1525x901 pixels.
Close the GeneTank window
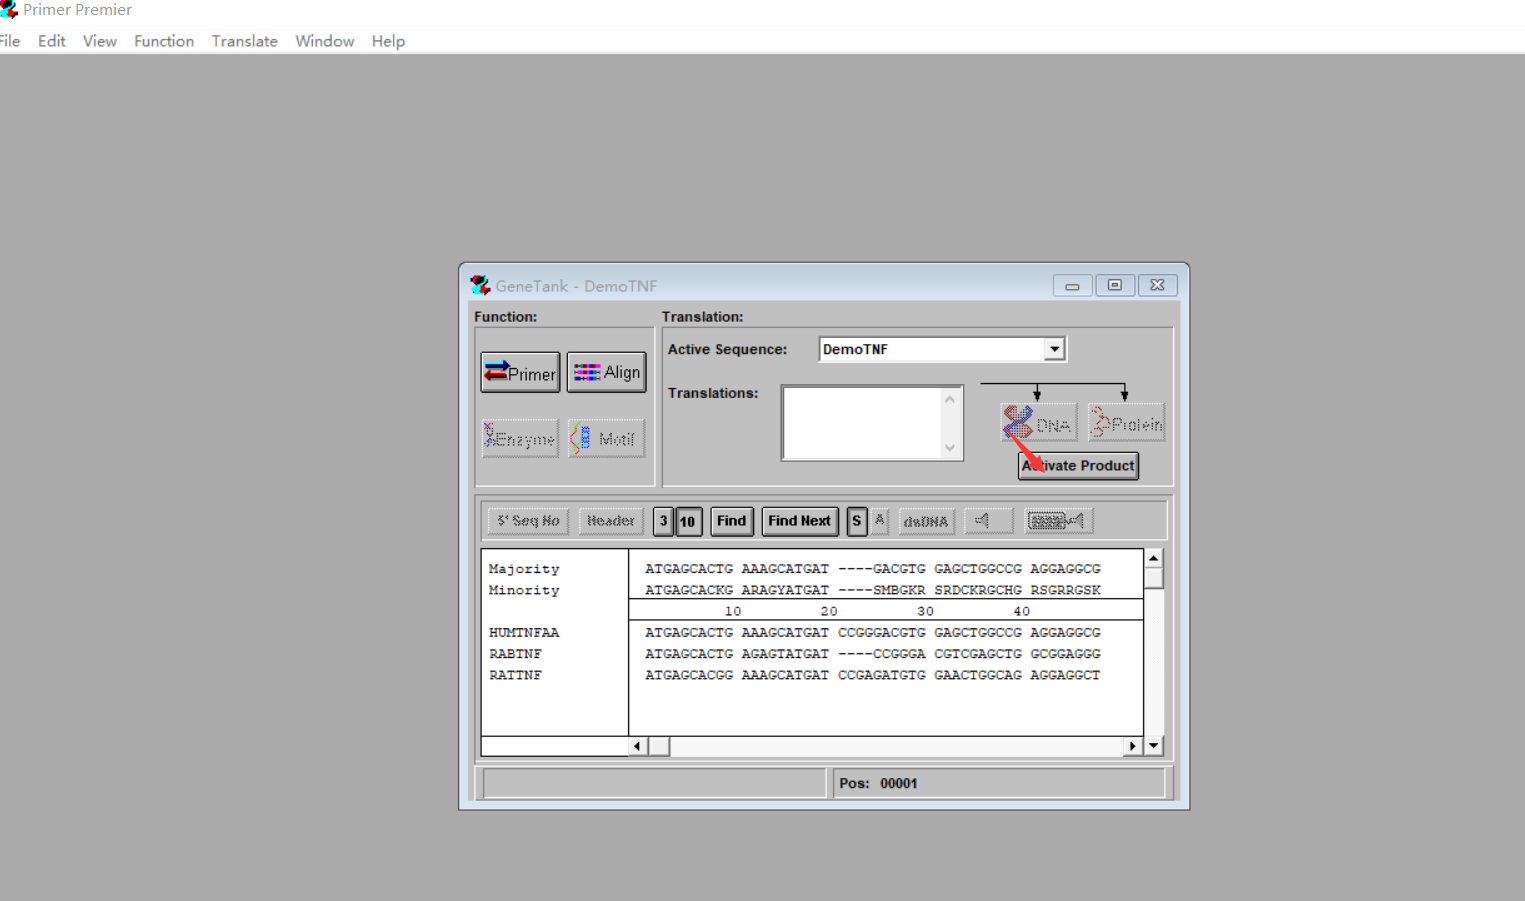click(1157, 286)
